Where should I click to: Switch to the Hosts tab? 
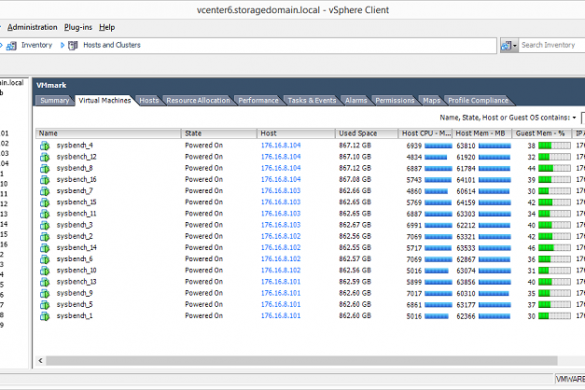(x=149, y=100)
